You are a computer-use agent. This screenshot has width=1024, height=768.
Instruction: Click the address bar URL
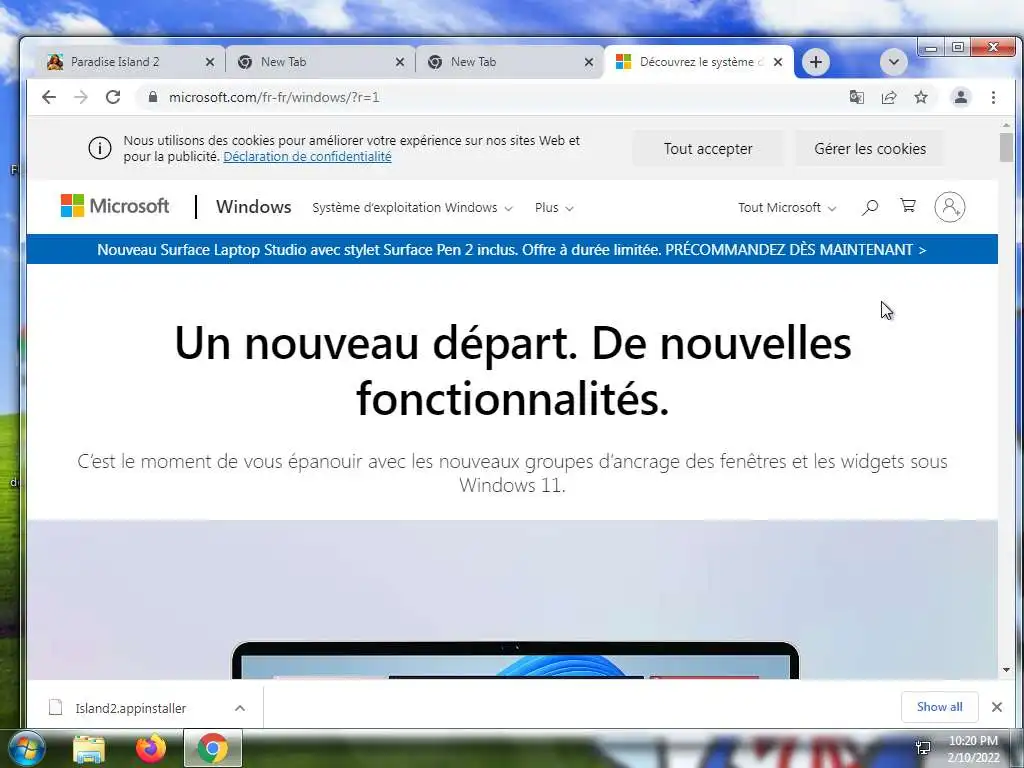274,97
